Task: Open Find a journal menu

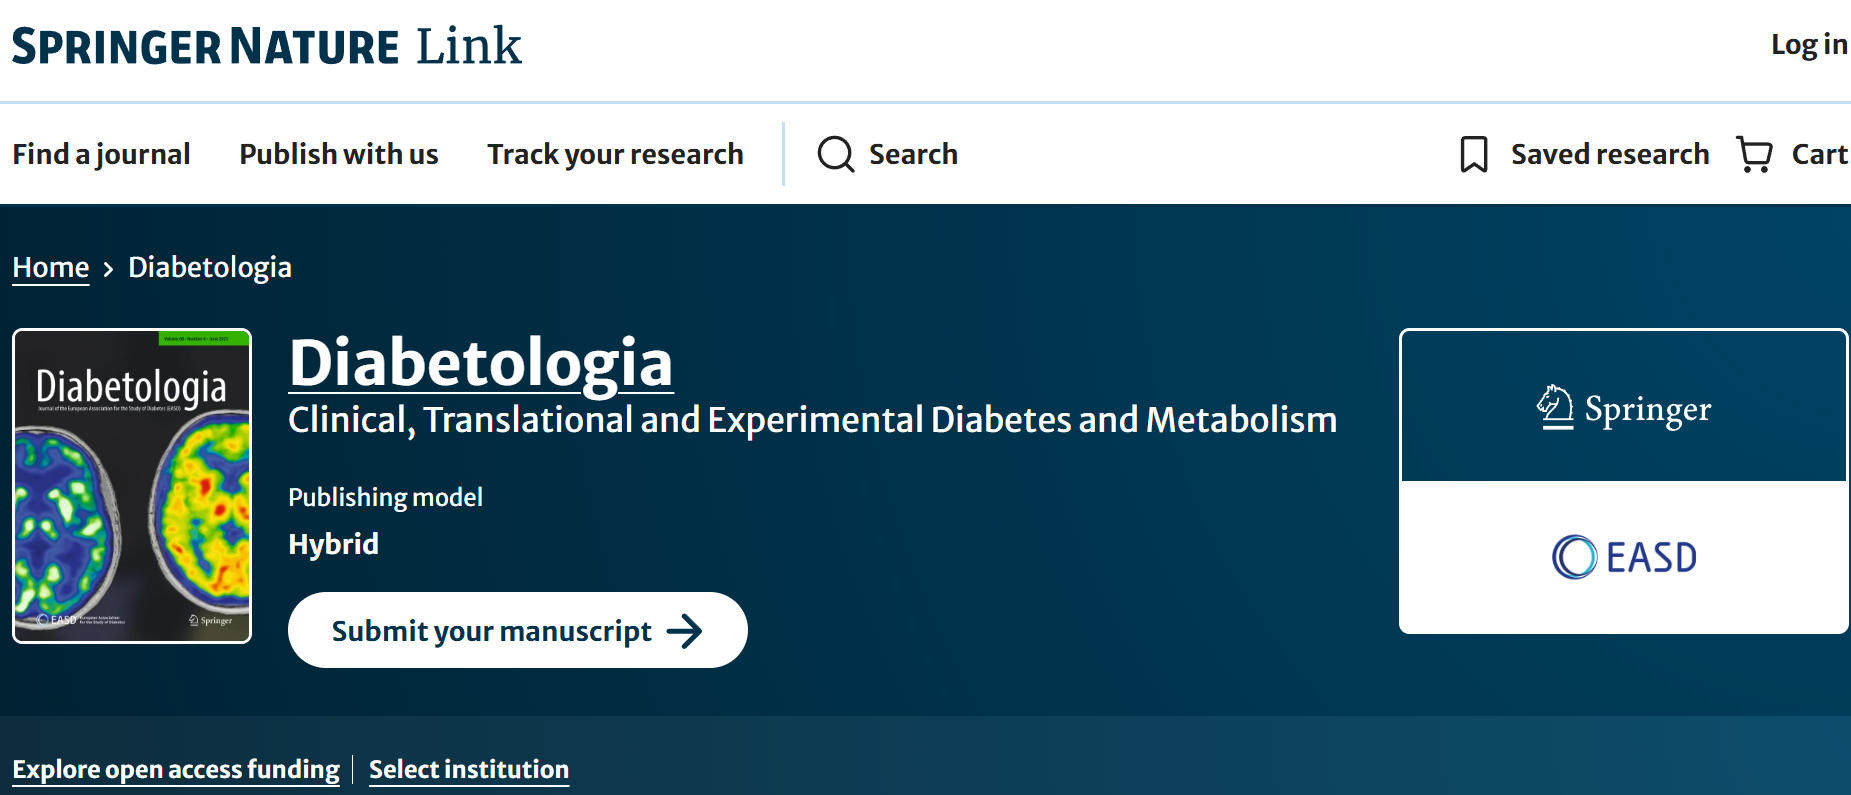Action: coord(101,154)
